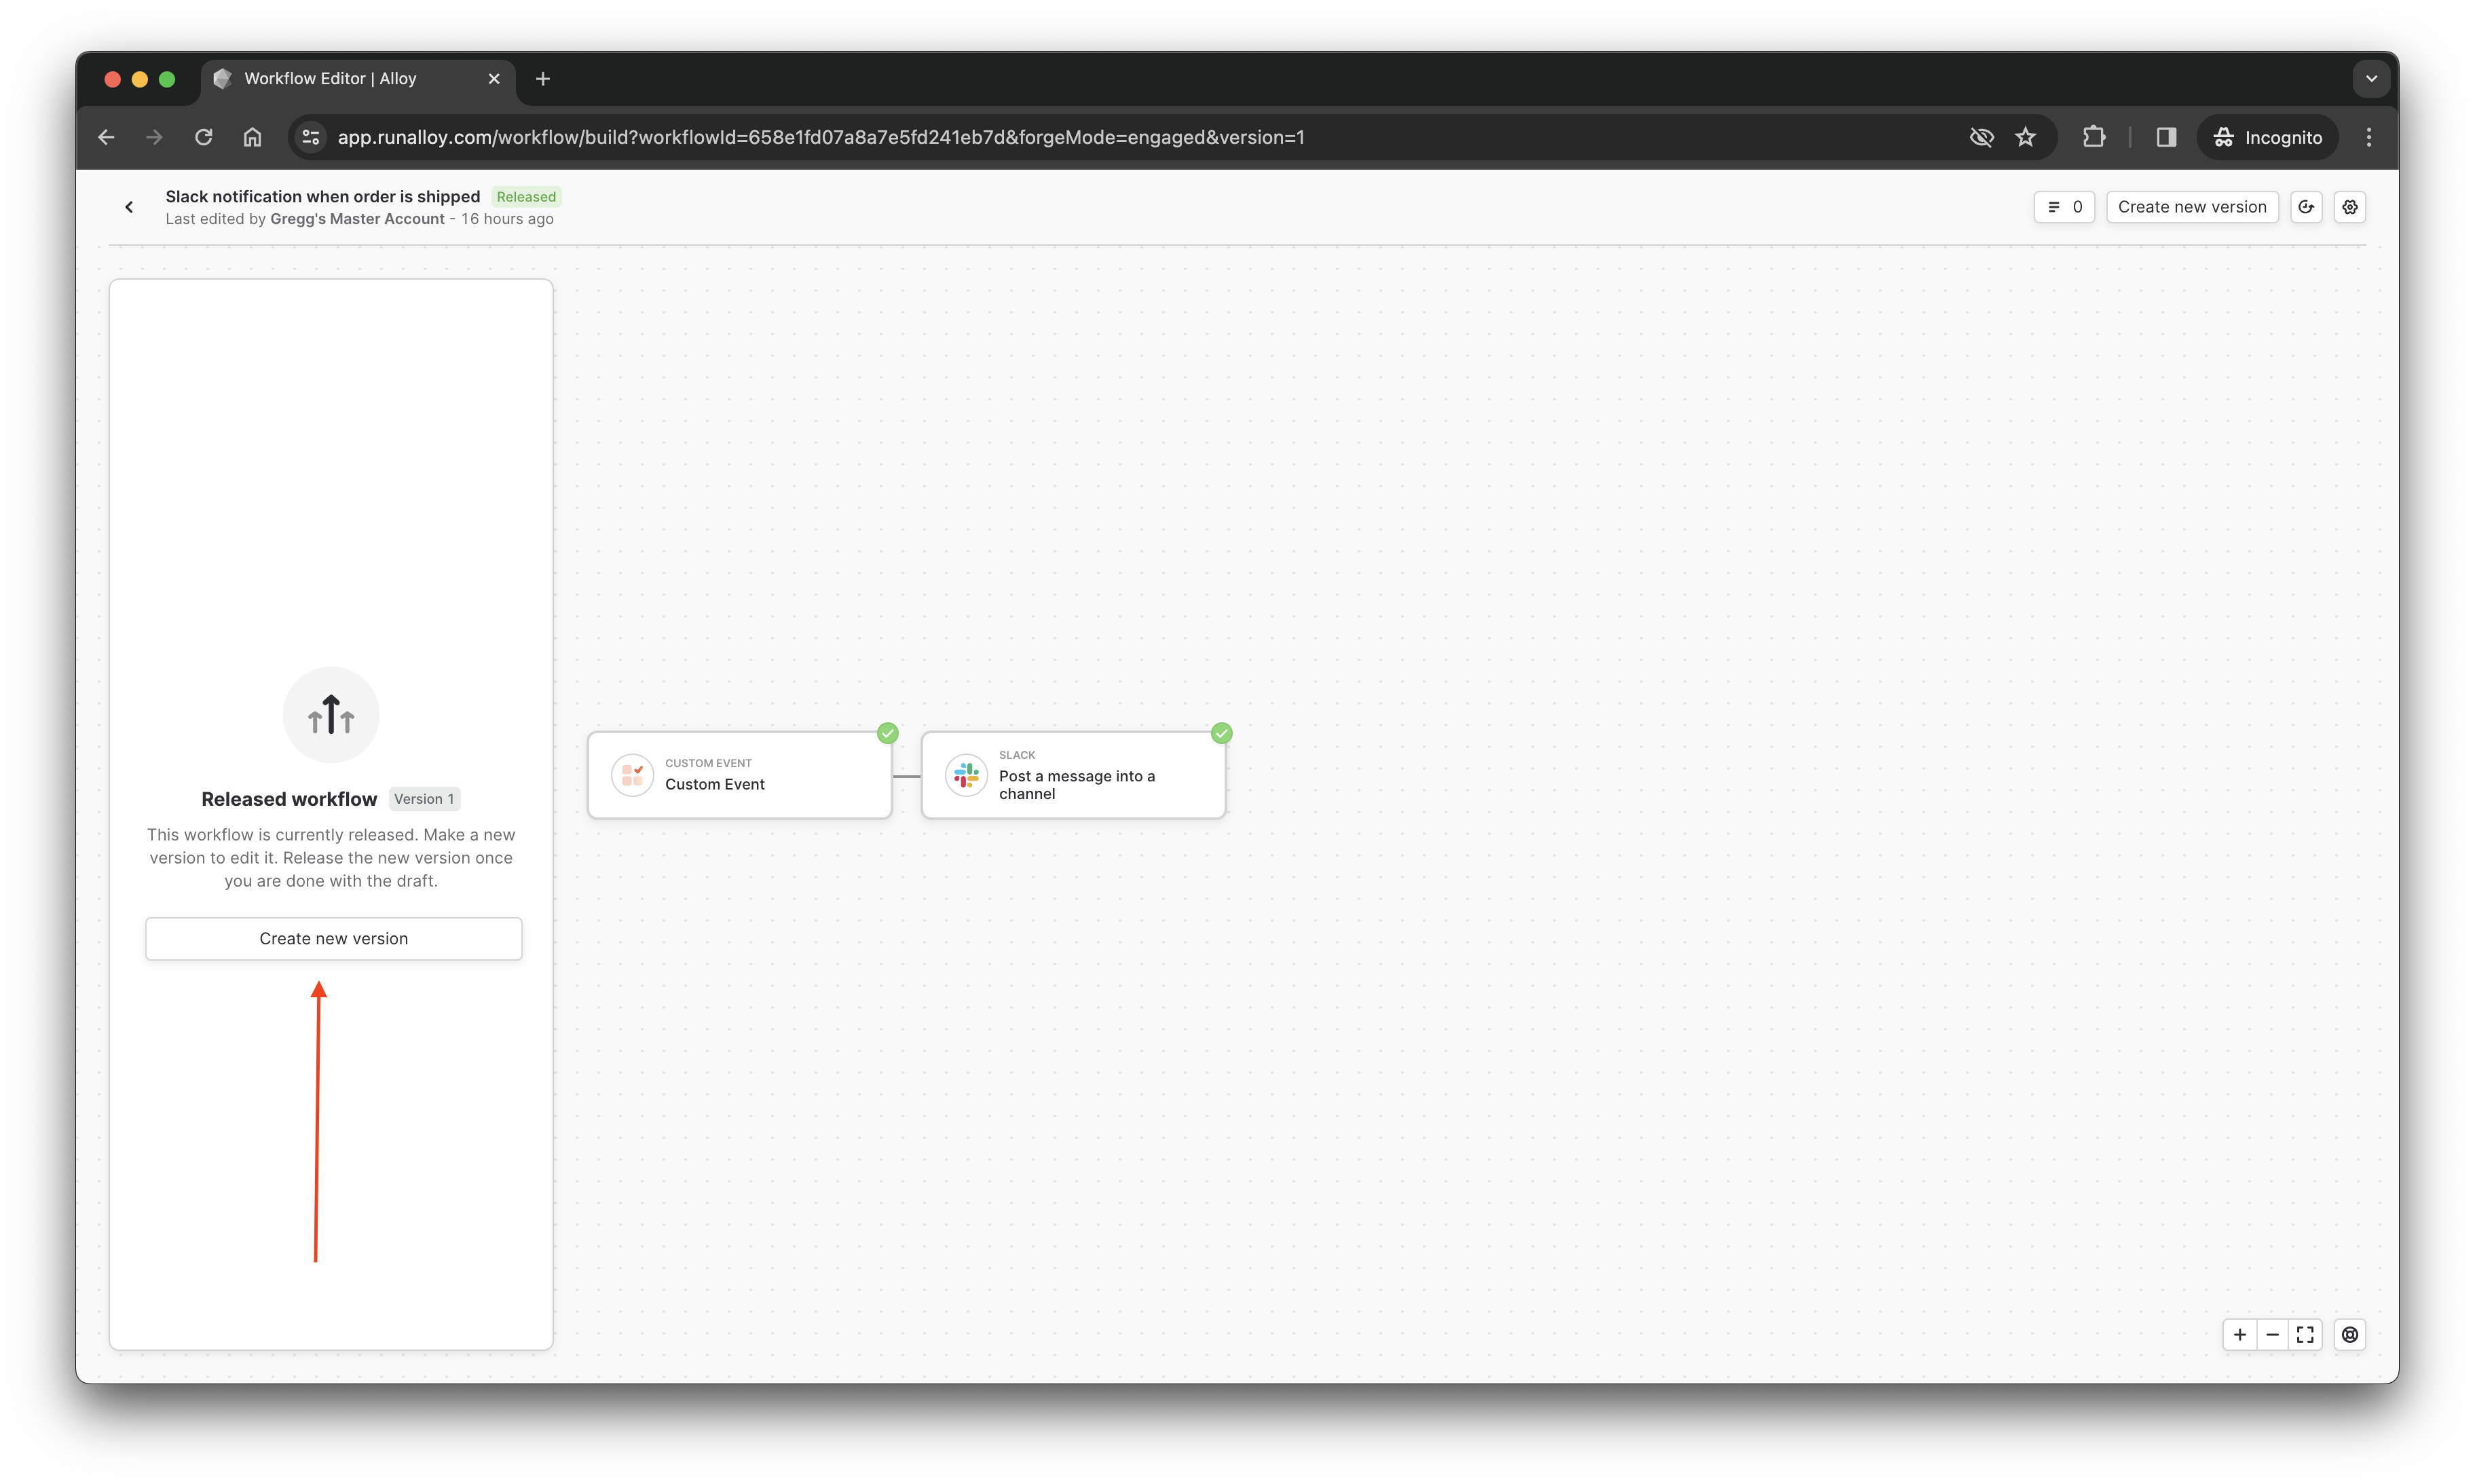This screenshot has width=2475, height=1484.
Task: Open browser extensions puzzle icon
Action: tap(2094, 137)
